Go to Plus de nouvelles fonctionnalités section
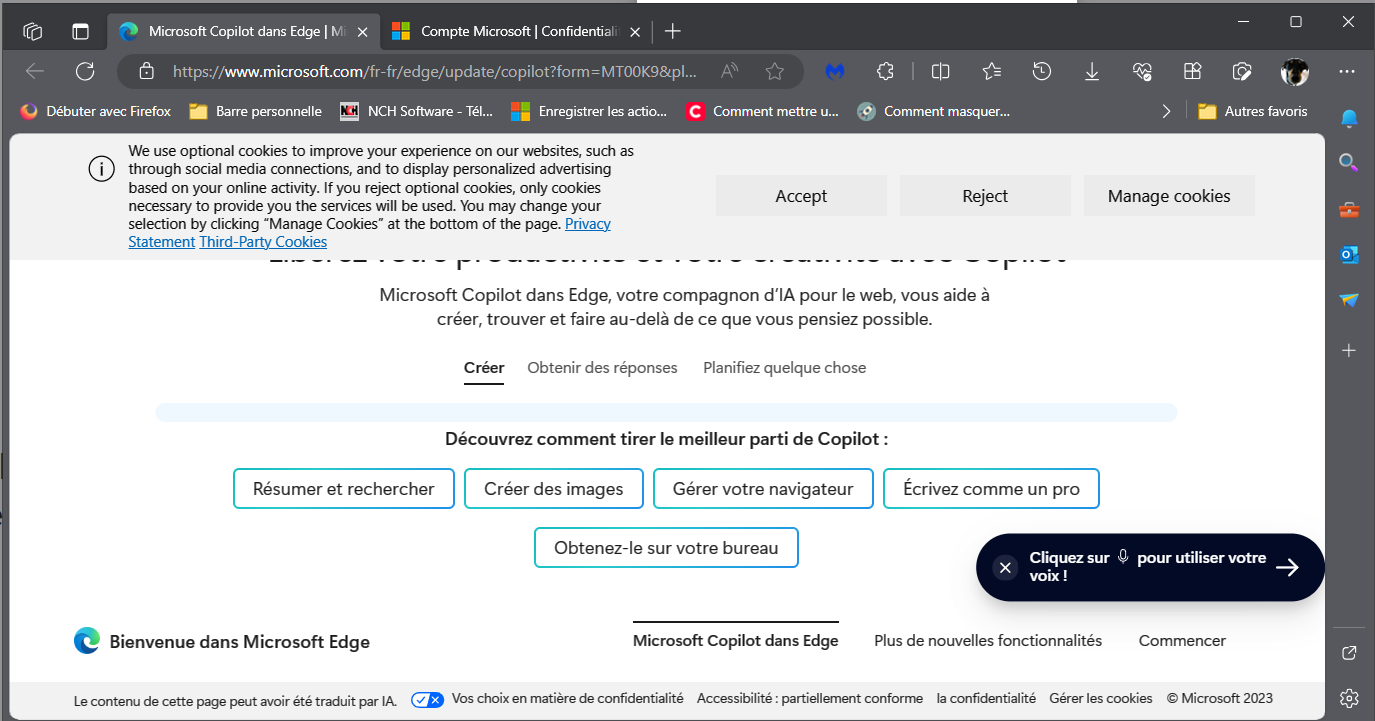The width and height of the screenshot is (1375, 721). (x=988, y=641)
